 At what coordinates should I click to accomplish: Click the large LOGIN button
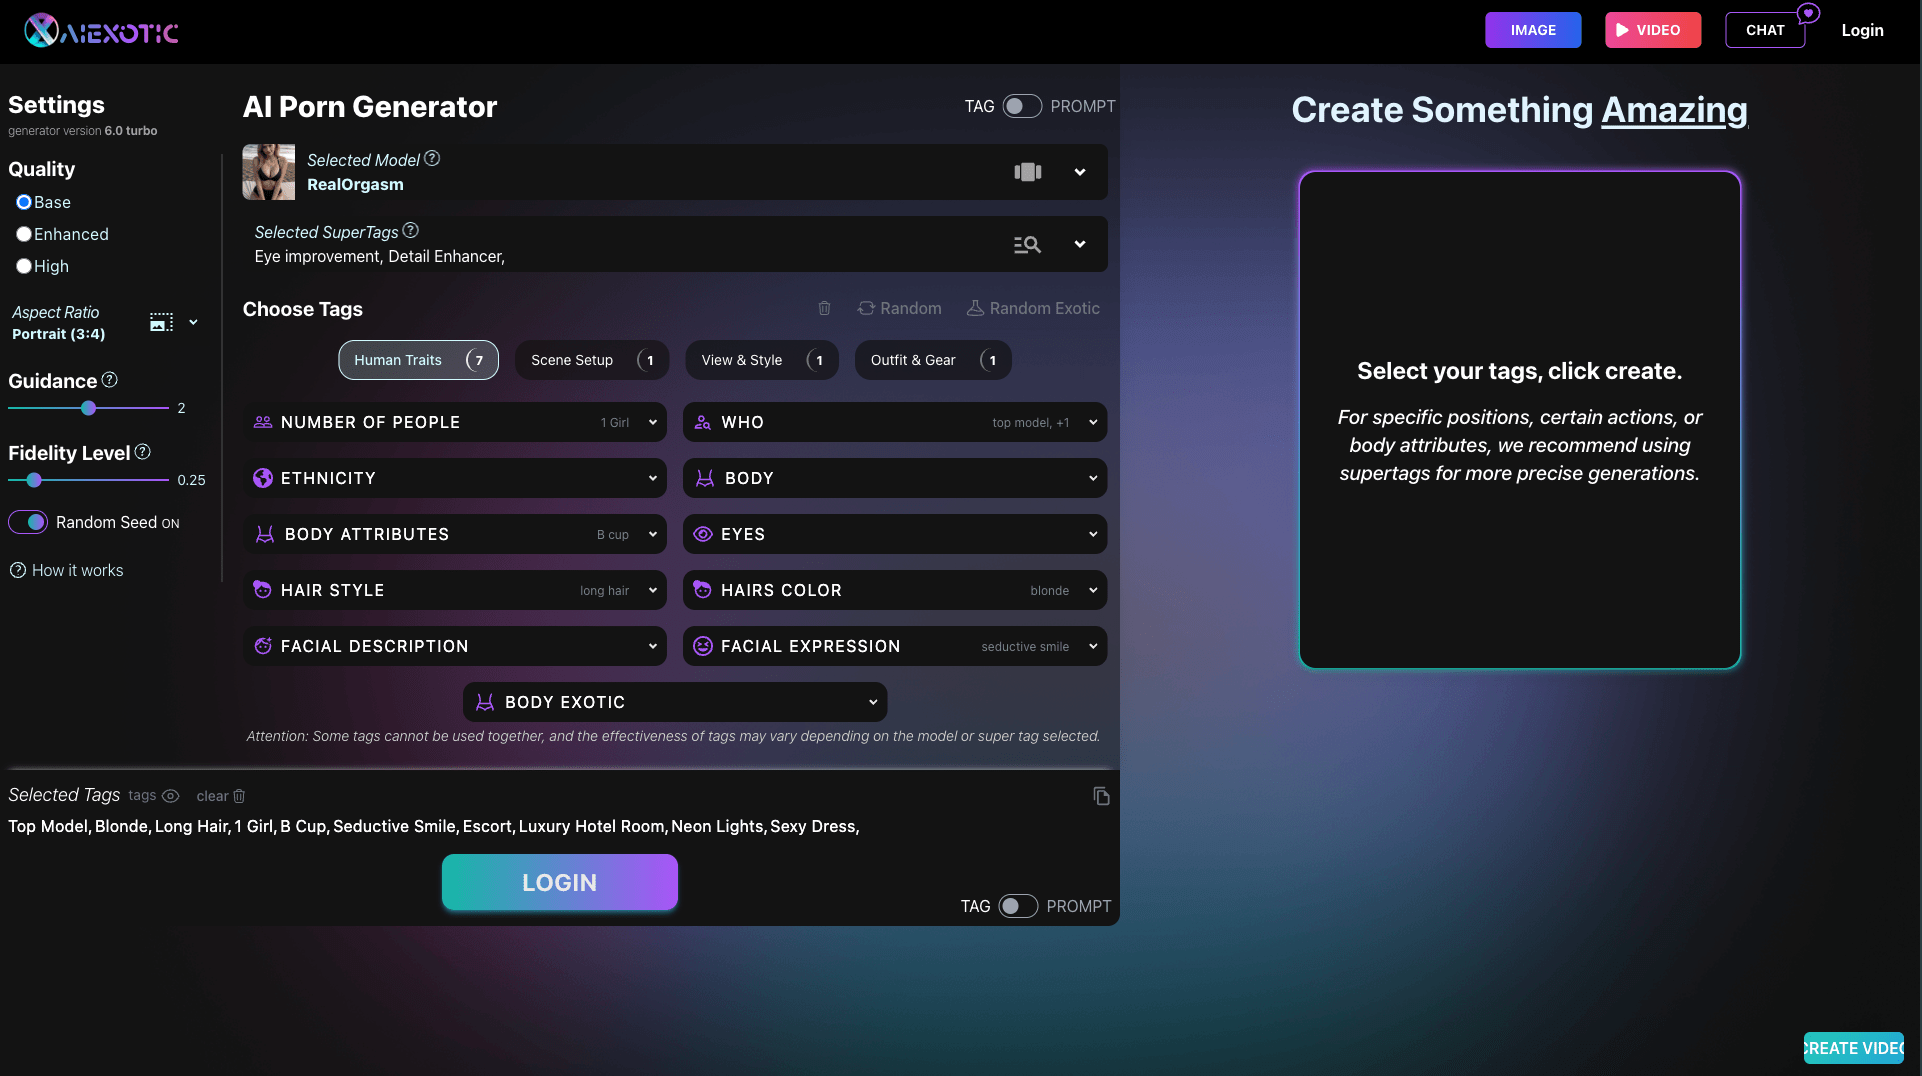pos(560,882)
